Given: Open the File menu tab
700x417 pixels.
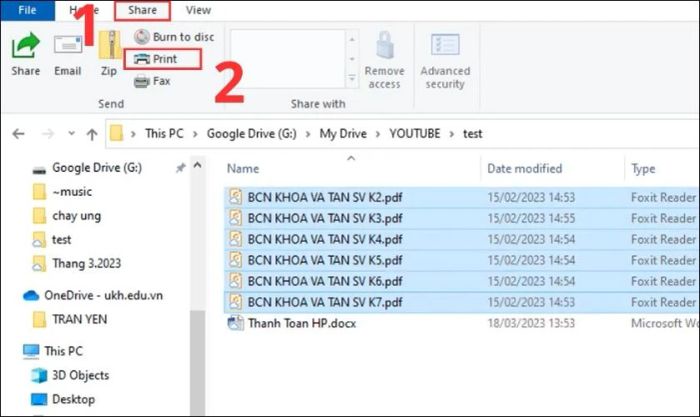Looking at the screenshot, I should tap(27, 10).
